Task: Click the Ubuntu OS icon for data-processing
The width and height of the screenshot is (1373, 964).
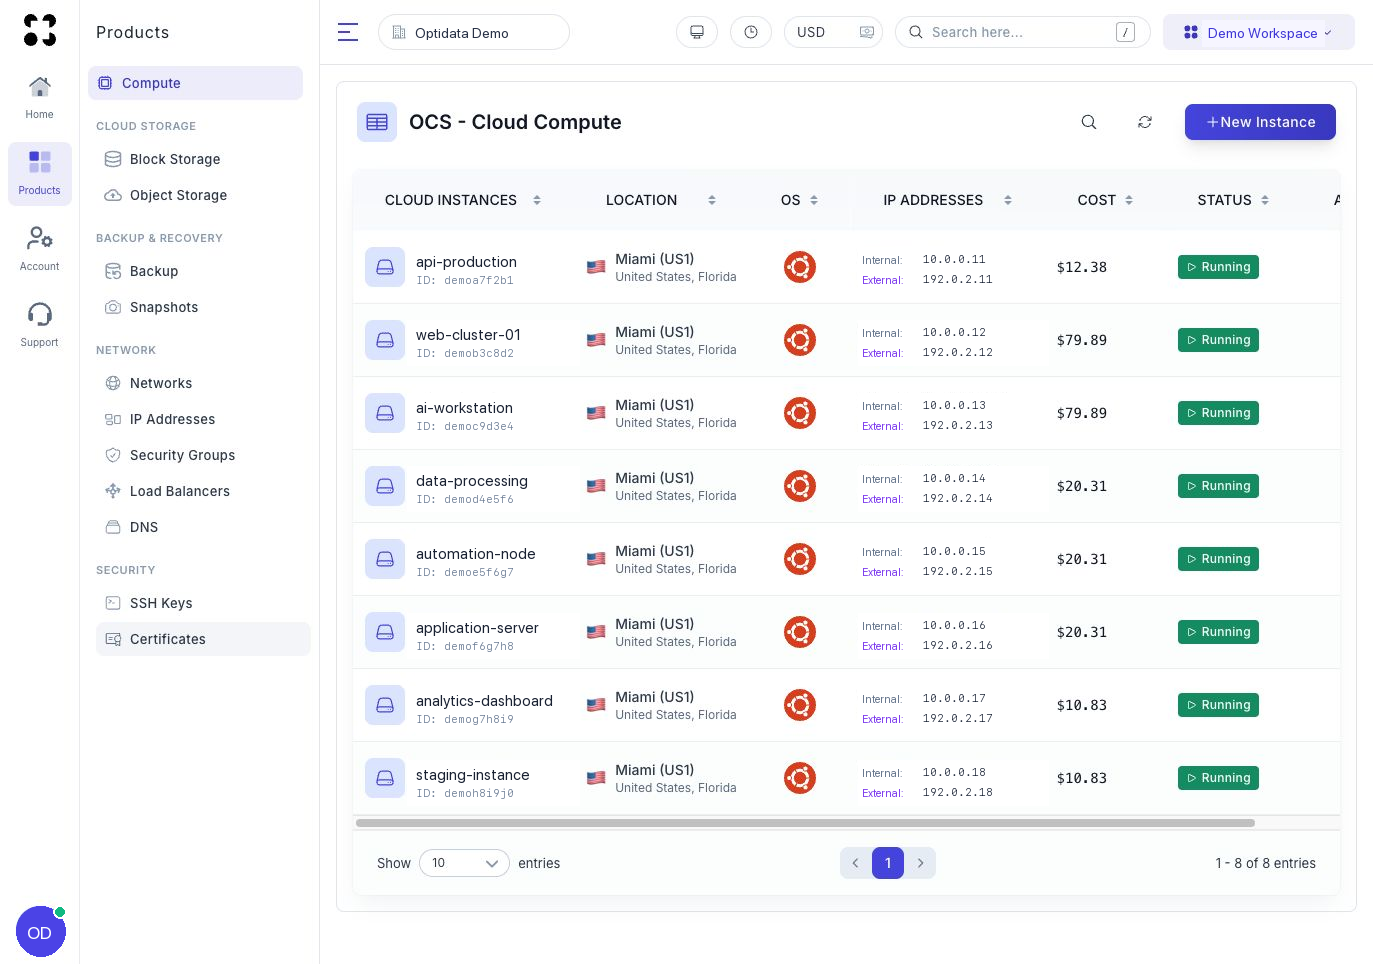Action: tap(800, 486)
